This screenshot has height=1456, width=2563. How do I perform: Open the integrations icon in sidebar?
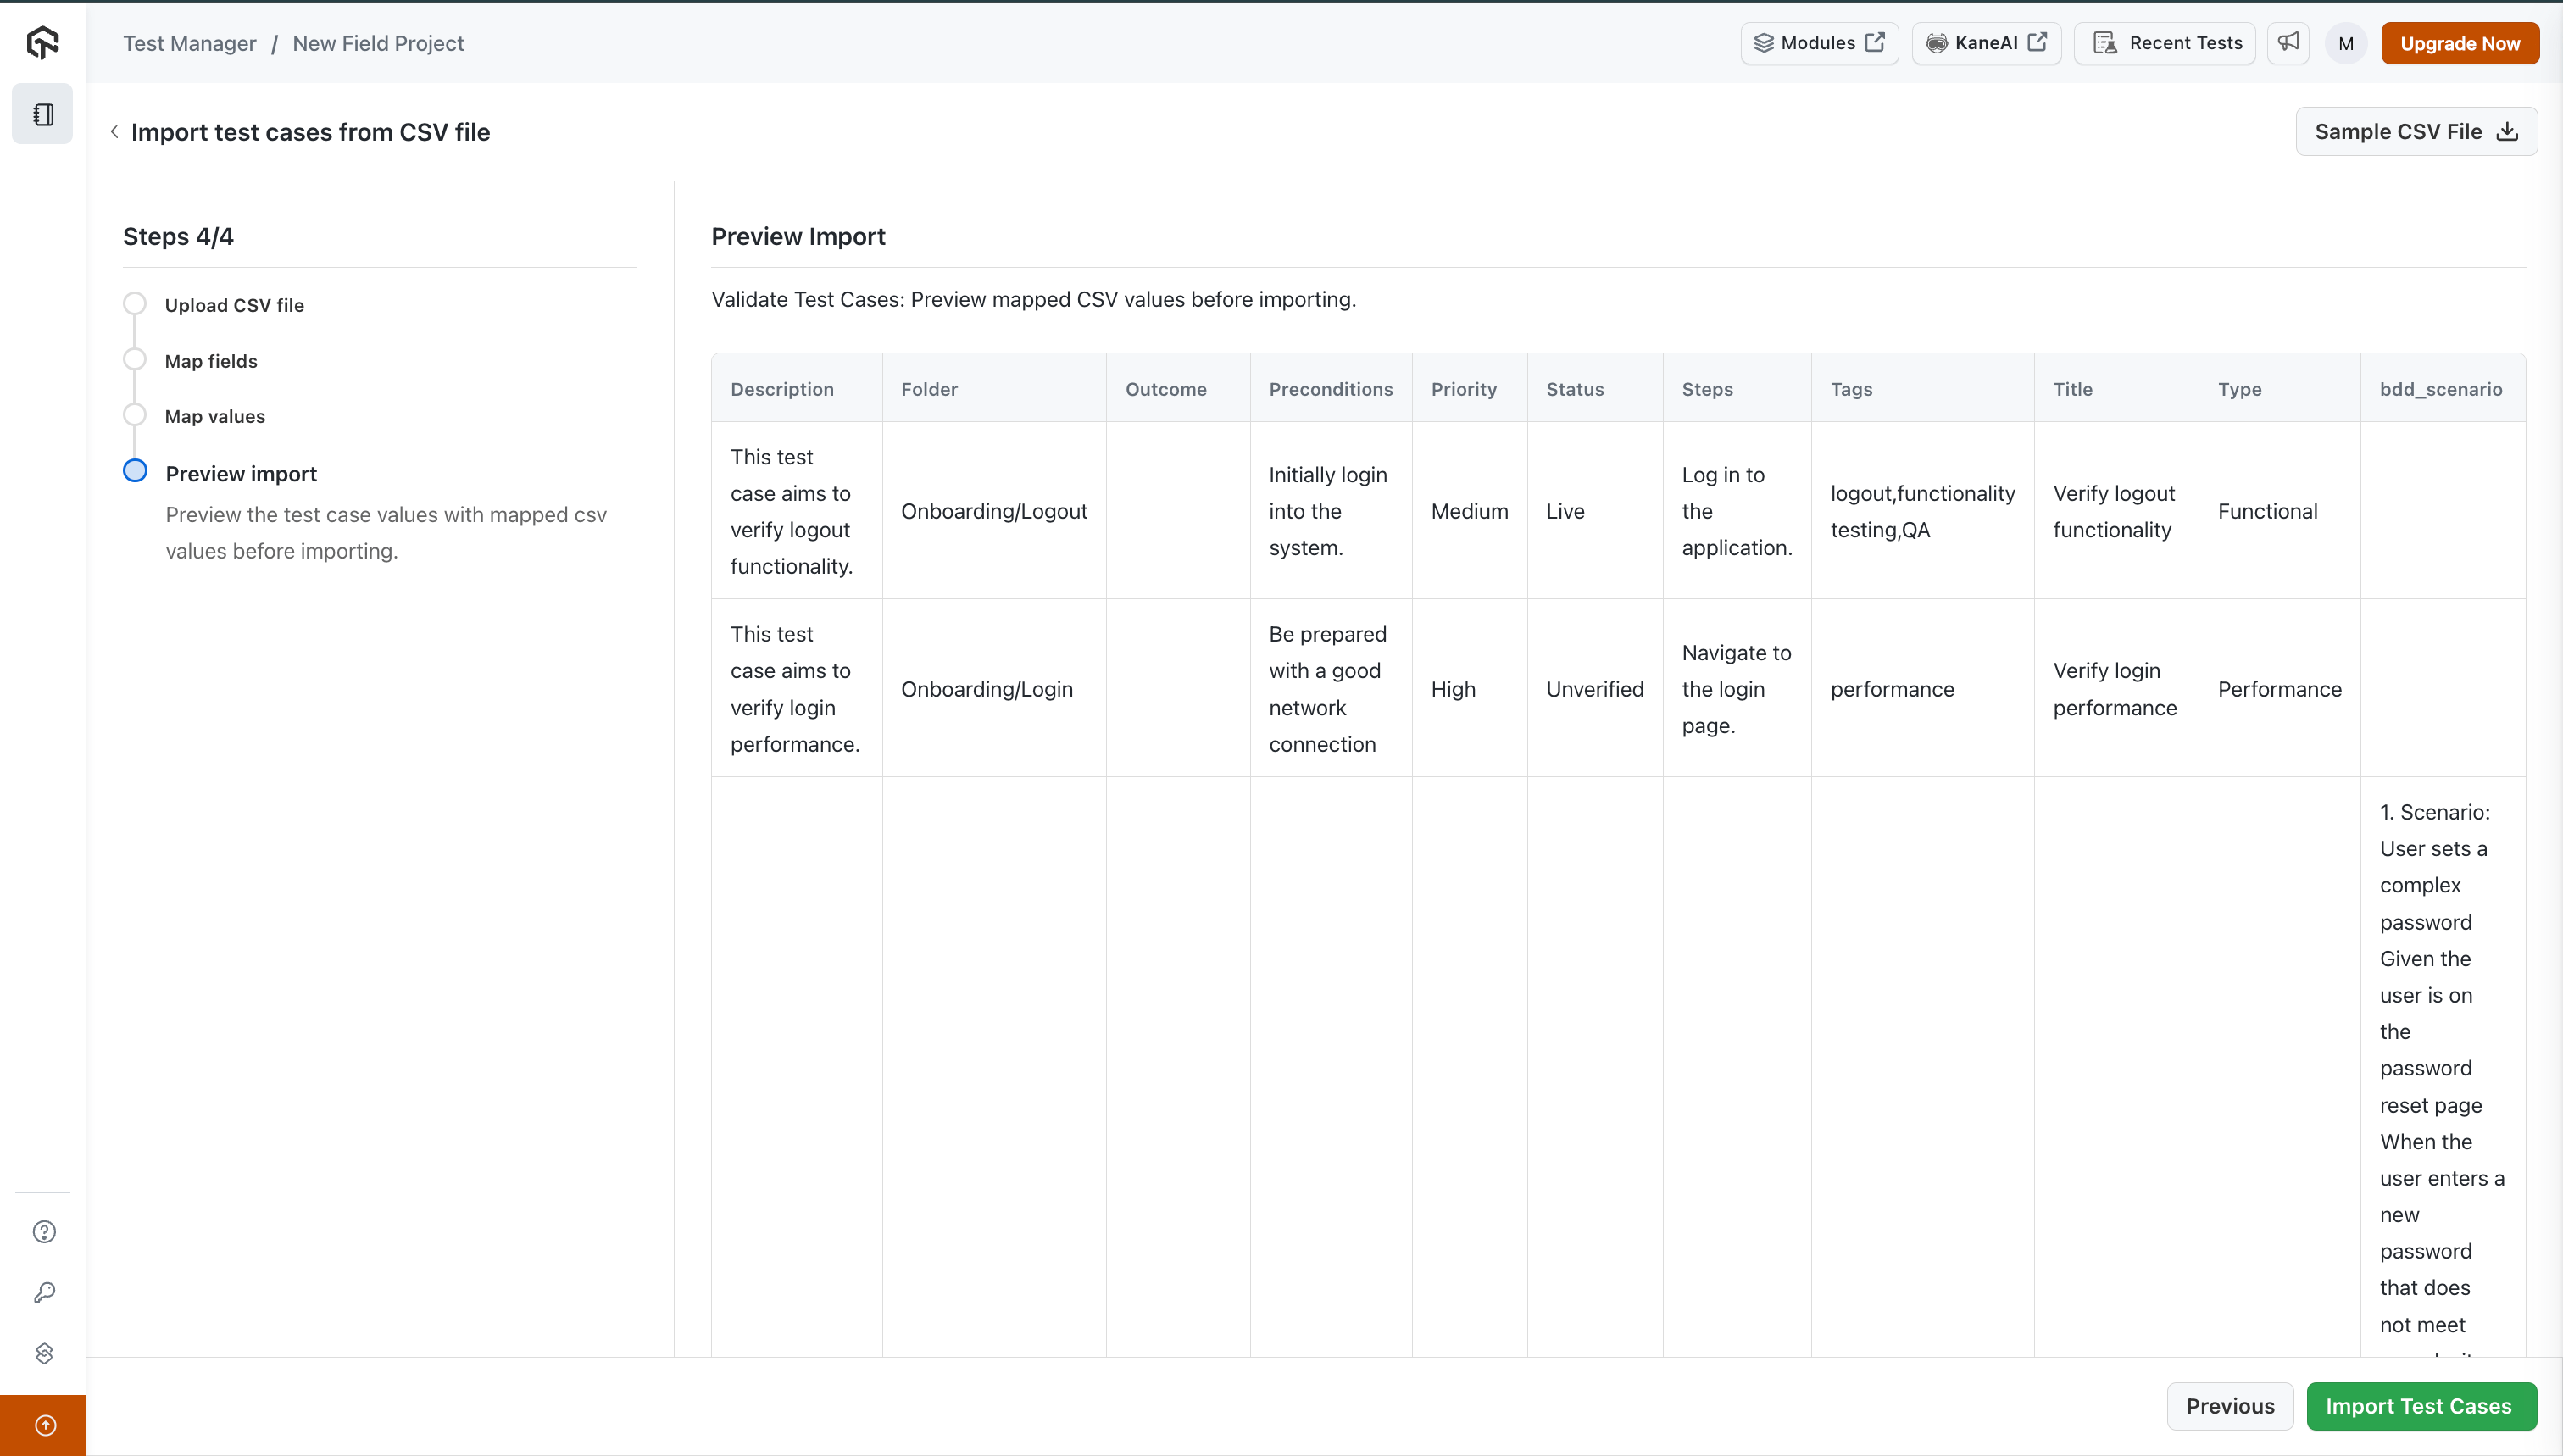[x=44, y=1353]
